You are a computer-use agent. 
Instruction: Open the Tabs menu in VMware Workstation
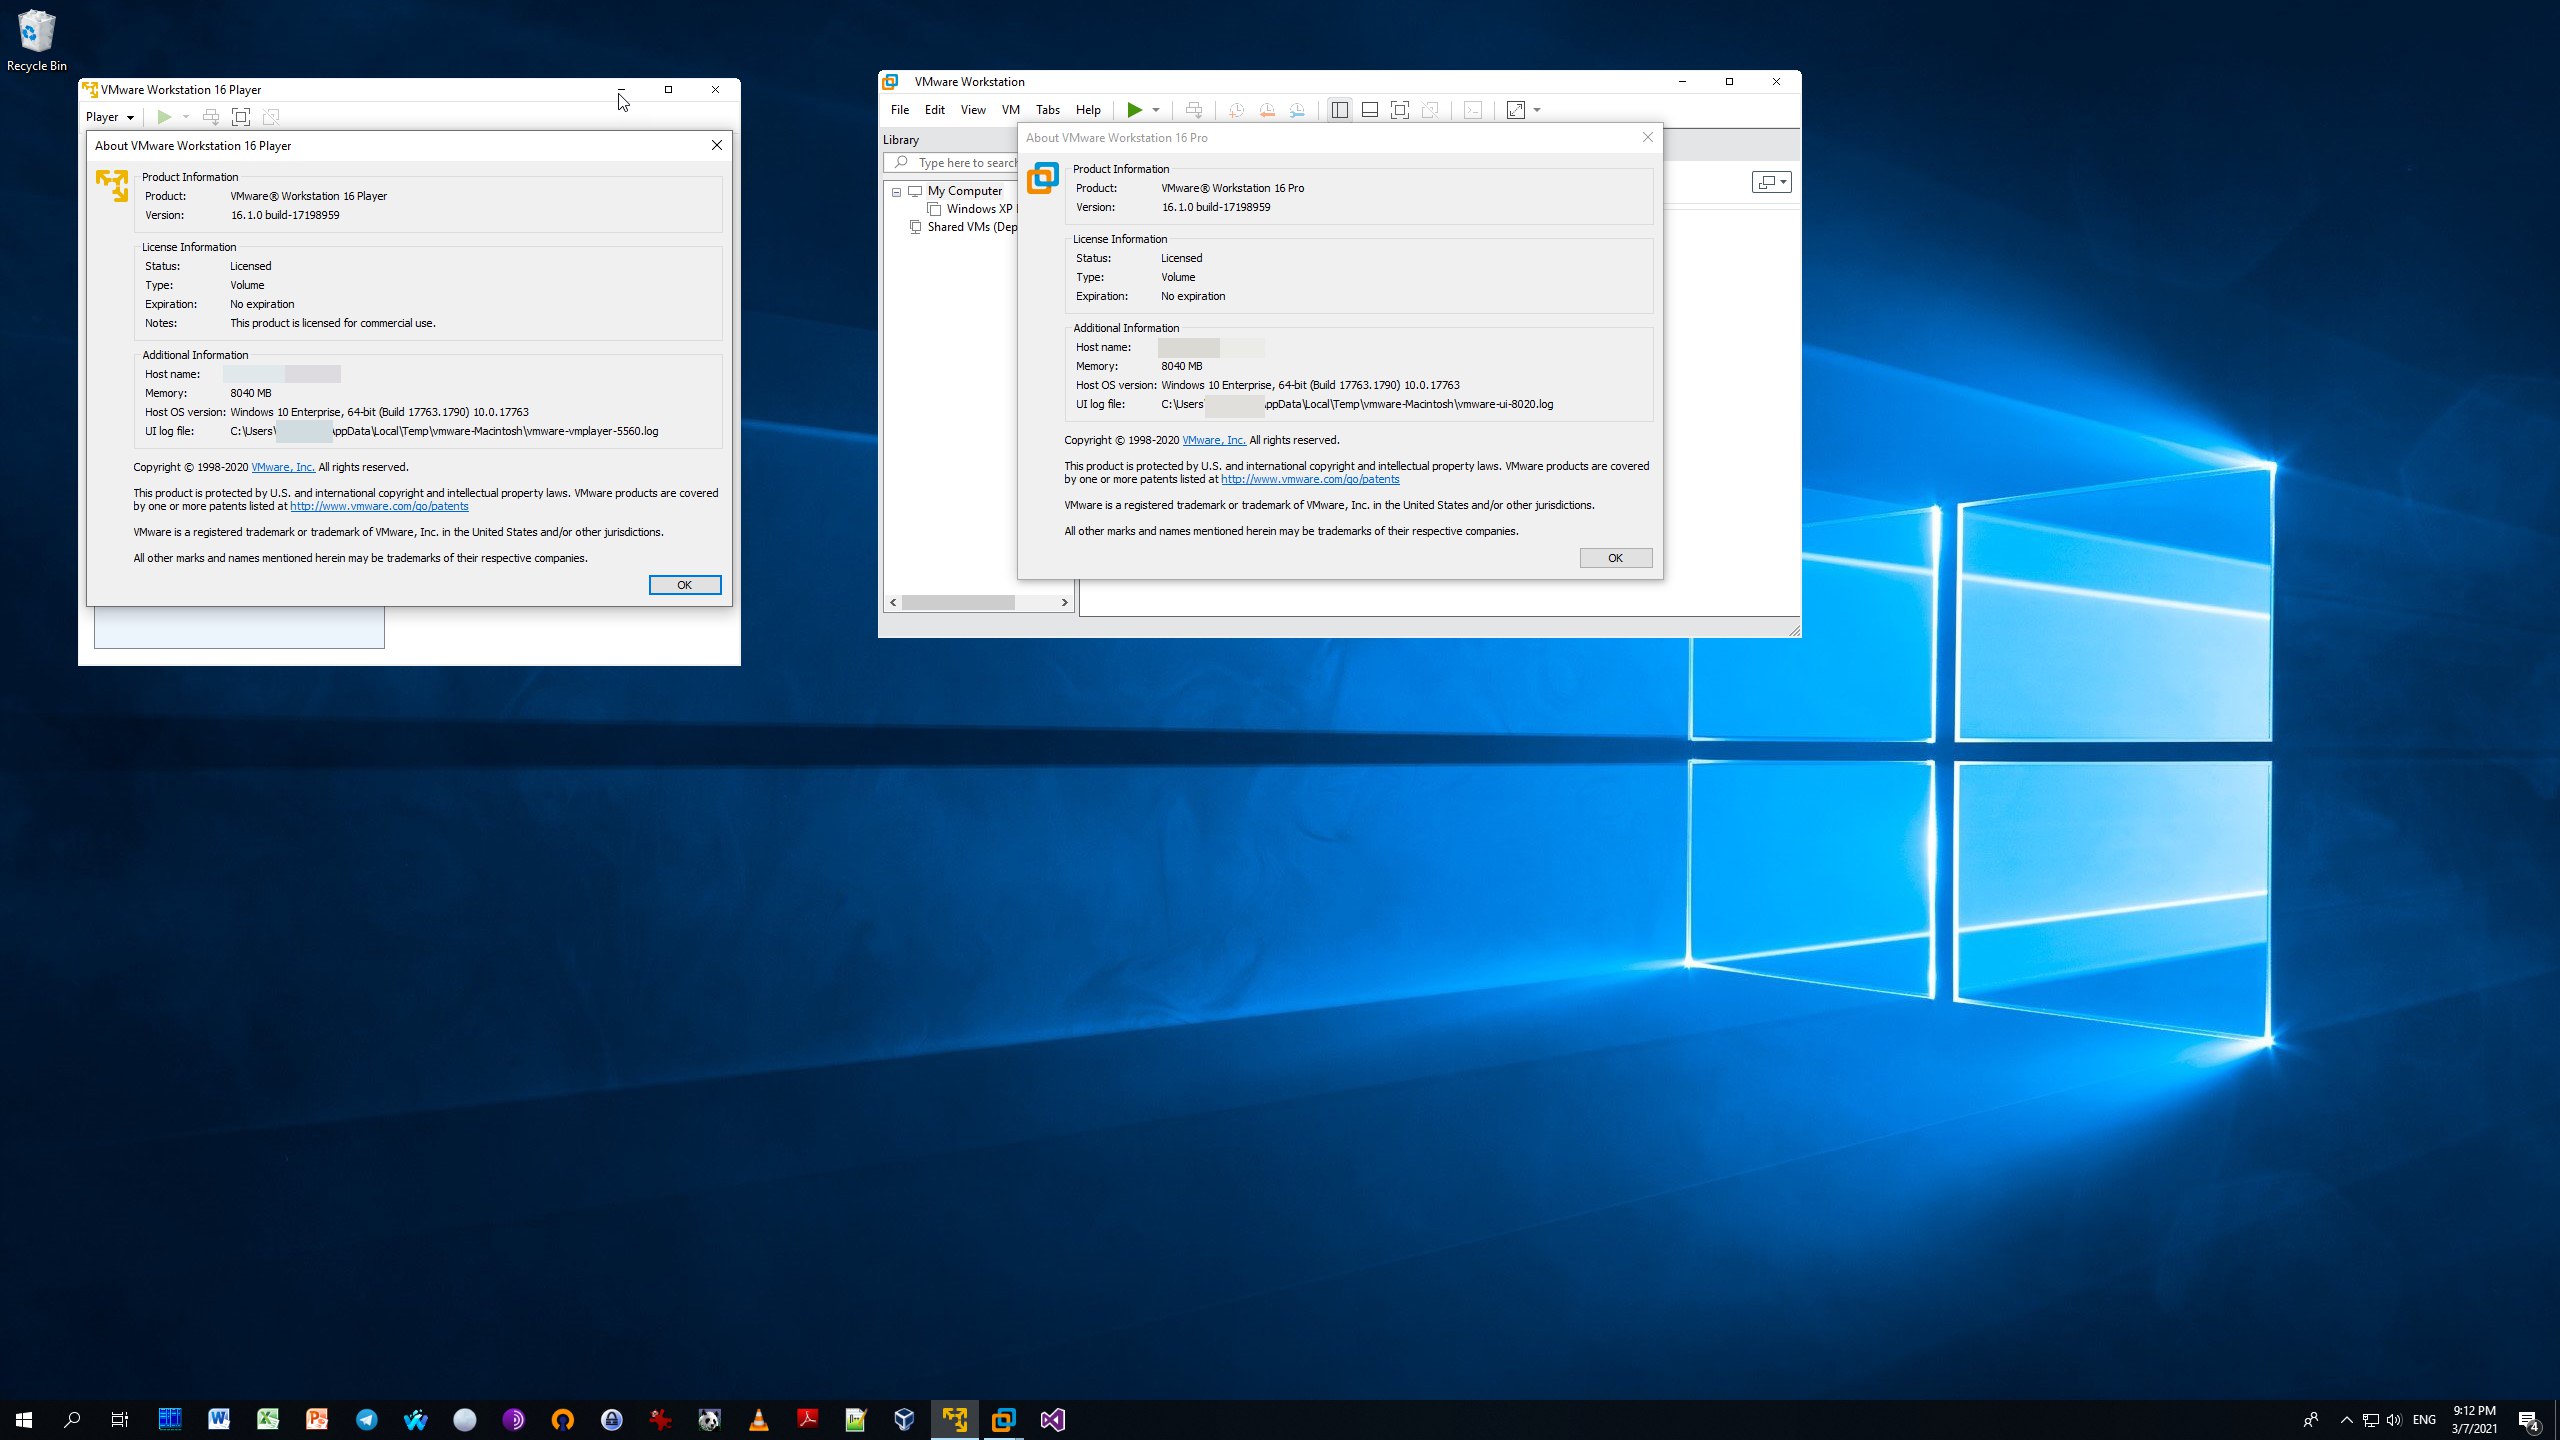(1048, 110)
